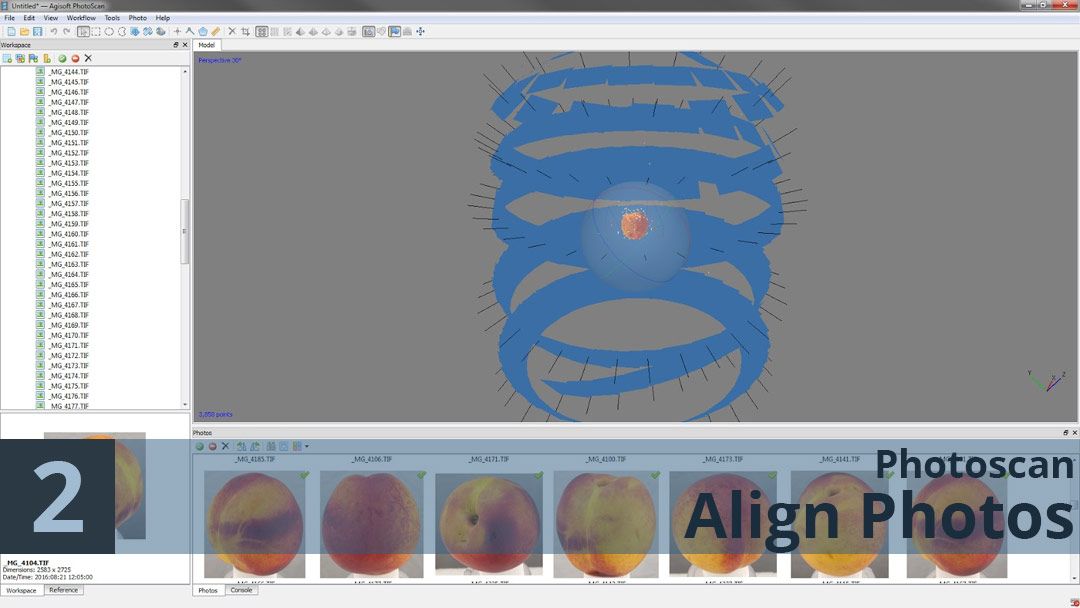
Task: Save the project with the toolbar icon
Action: (37, 32)
